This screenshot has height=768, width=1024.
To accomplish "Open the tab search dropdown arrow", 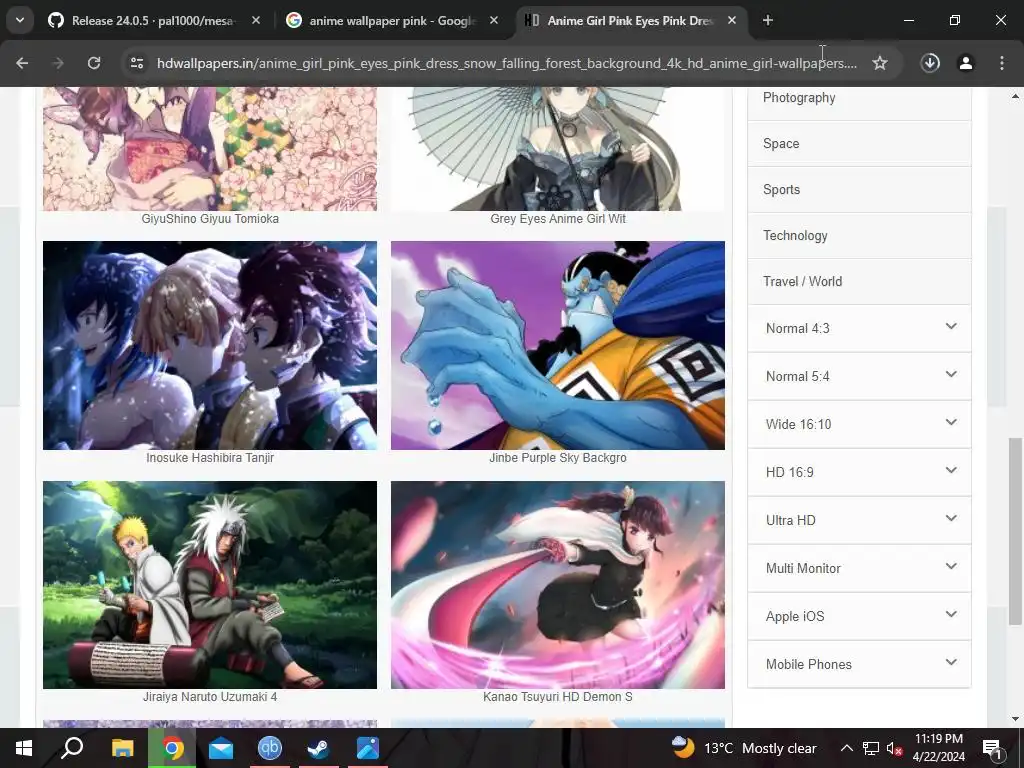I will tap(20, 21).
